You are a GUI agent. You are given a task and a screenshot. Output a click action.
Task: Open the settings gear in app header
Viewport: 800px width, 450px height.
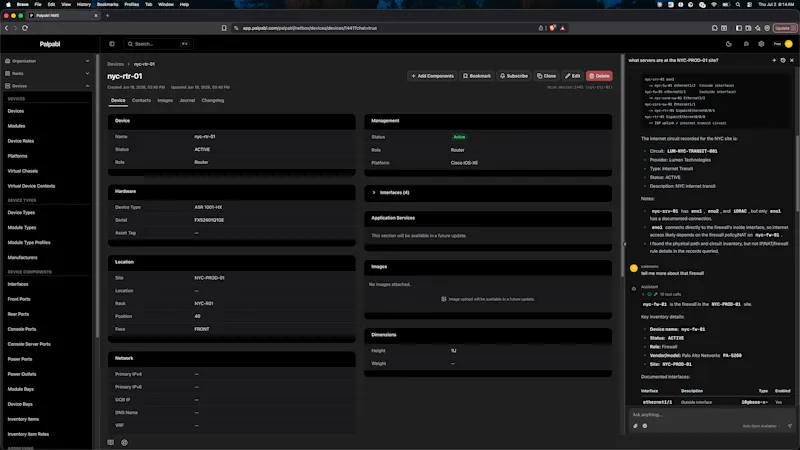(x=761, y=44)
